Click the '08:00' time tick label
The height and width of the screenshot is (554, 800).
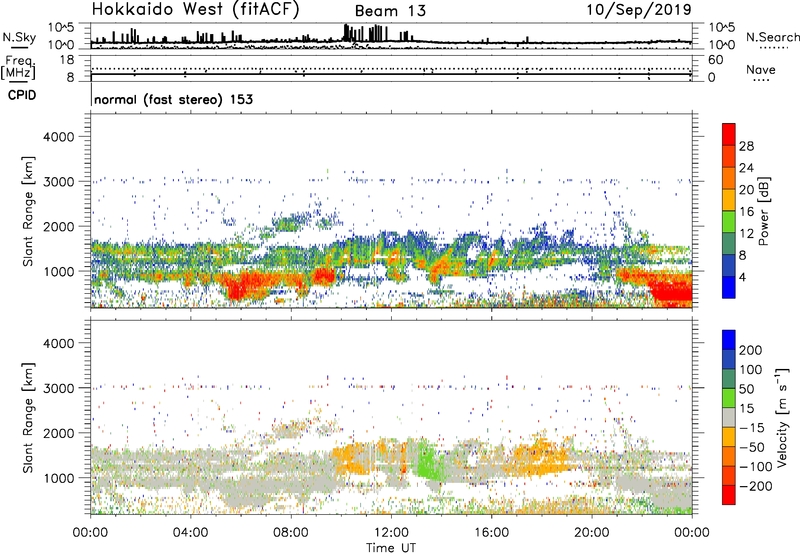tap(290, 533)
